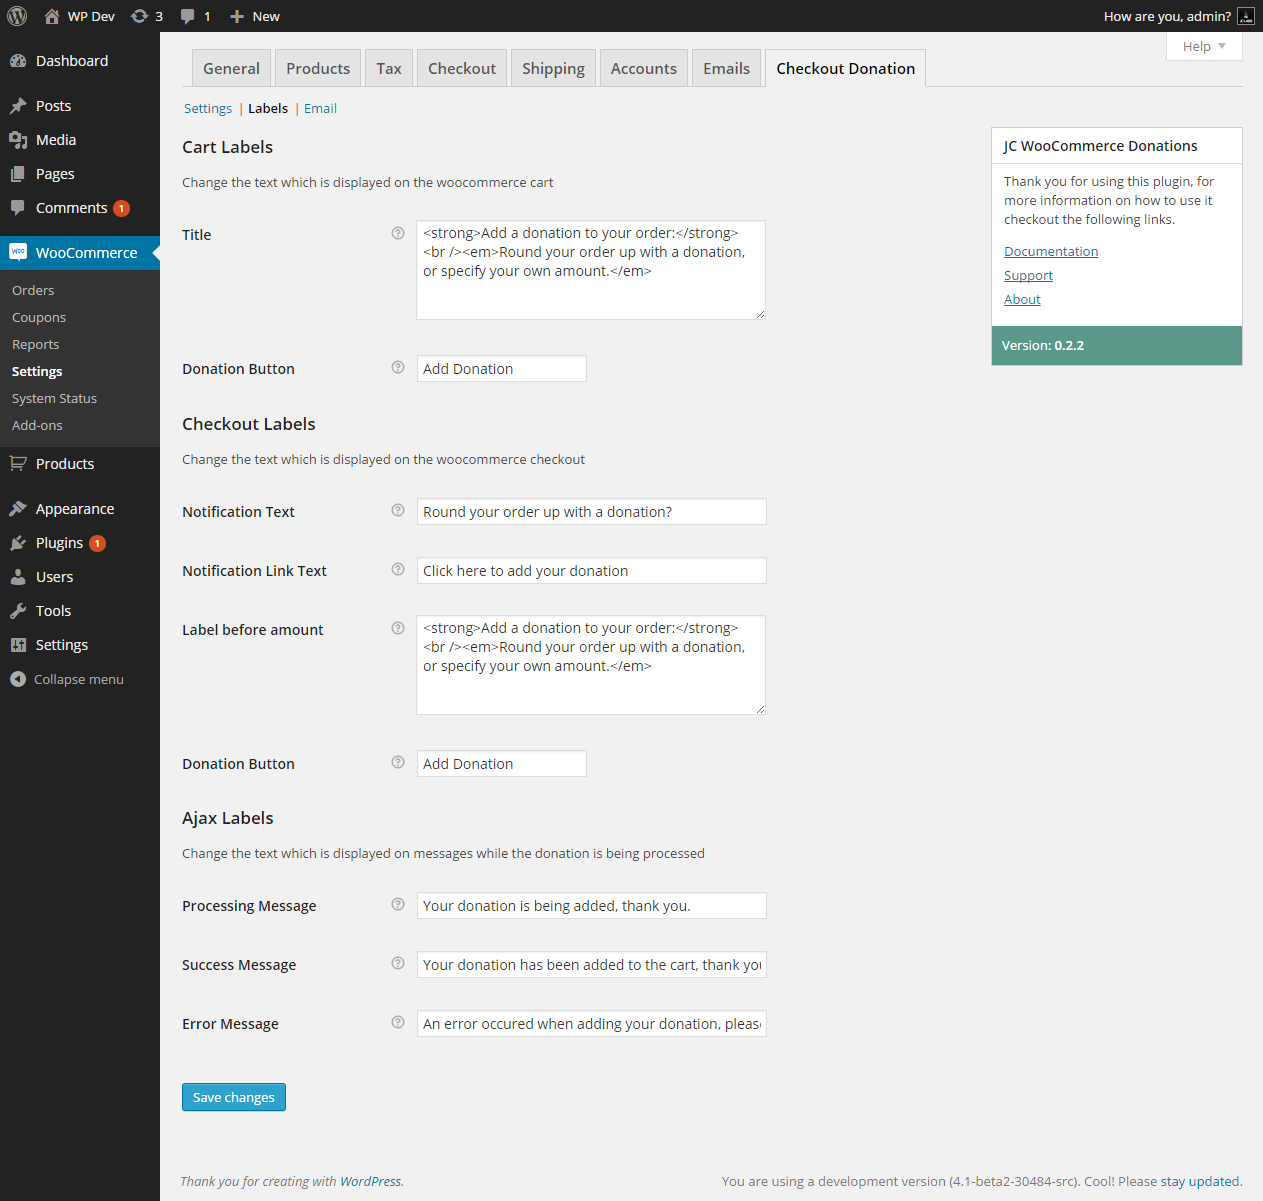Click the Media icon in sidebar
1263x1201 pixels.
(18, 140)
